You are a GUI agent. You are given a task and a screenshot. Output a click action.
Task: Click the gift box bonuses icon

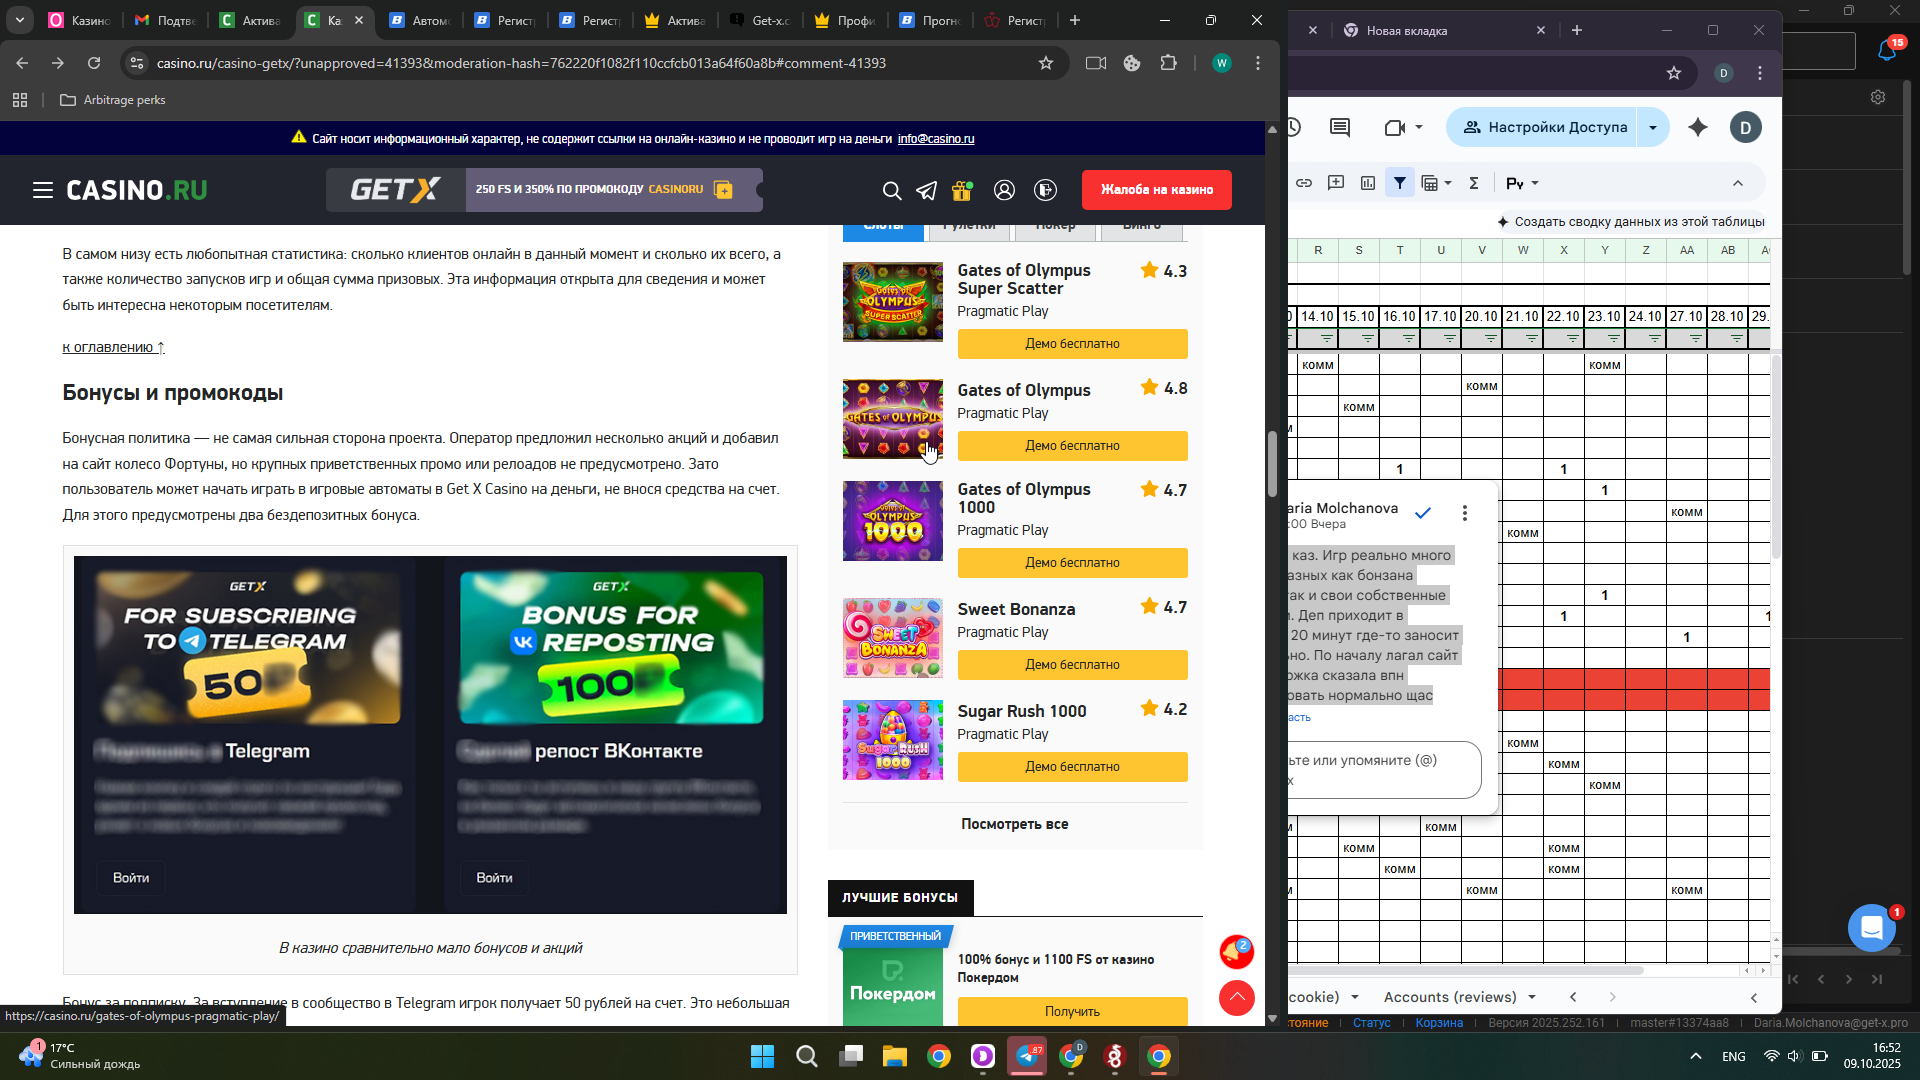(x=962, y=190)
